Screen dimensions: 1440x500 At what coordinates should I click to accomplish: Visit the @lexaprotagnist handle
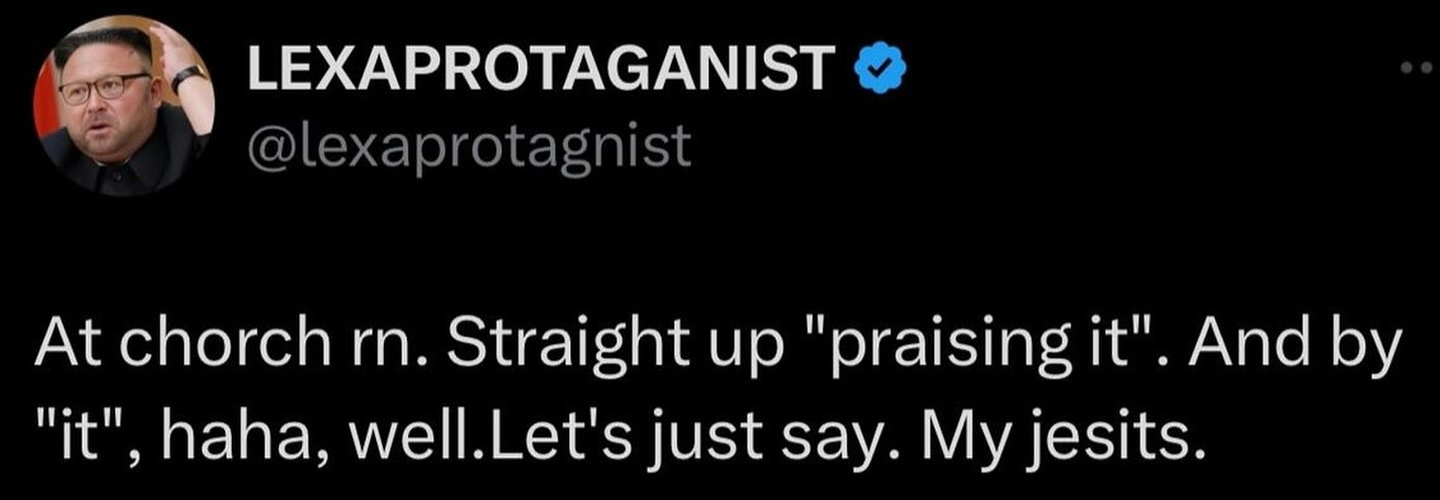[x=468, y=147]
